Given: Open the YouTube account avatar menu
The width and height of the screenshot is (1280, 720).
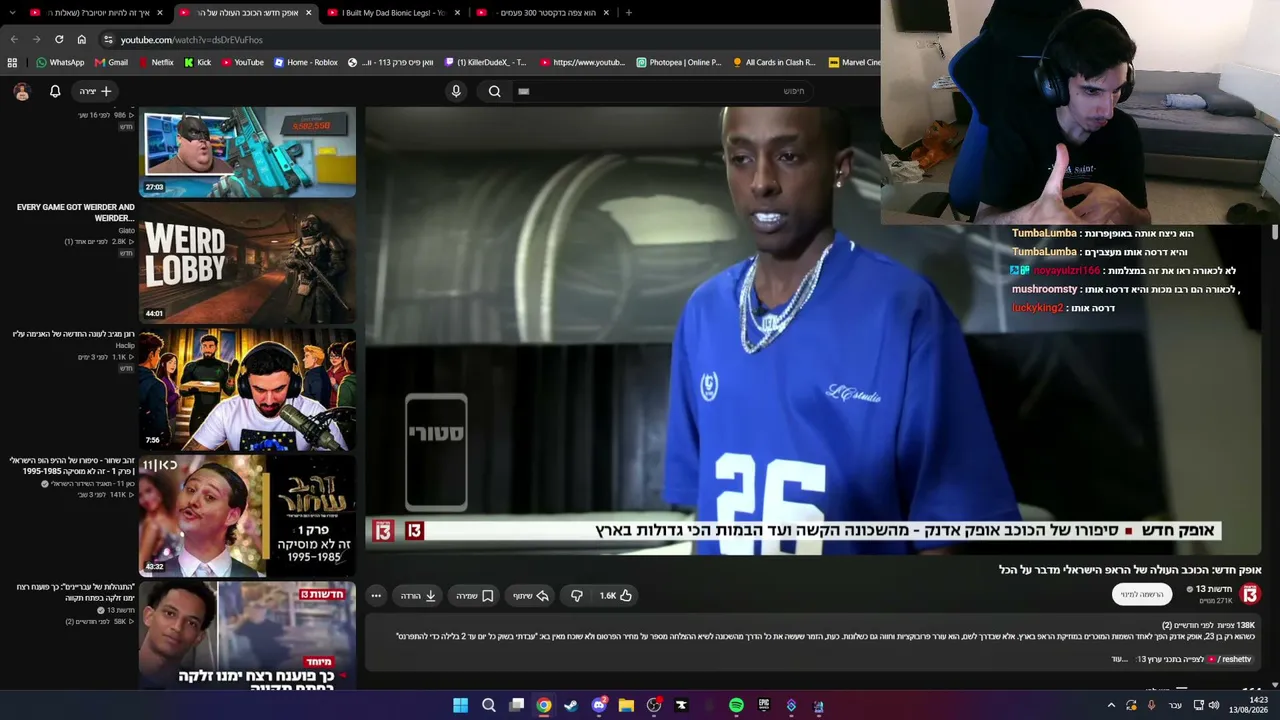Looking at the screenshot, I should [22, 91].
